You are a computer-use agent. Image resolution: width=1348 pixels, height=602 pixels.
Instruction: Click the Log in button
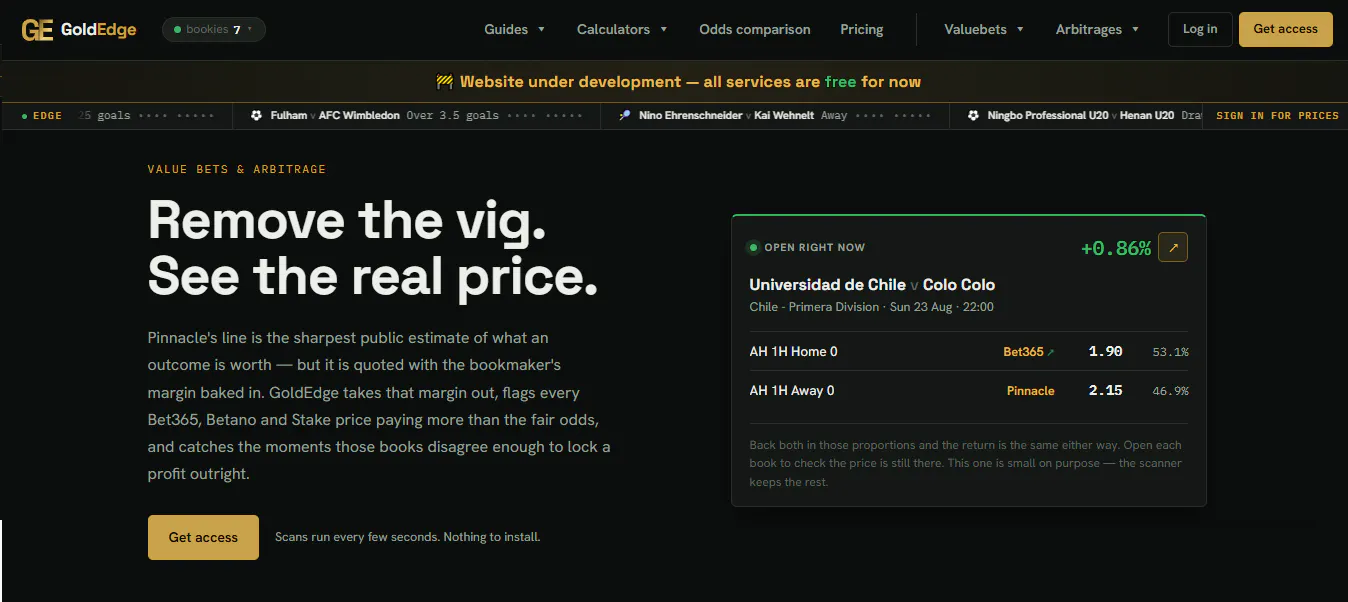pyautogui.click(x=1200, y=29)
